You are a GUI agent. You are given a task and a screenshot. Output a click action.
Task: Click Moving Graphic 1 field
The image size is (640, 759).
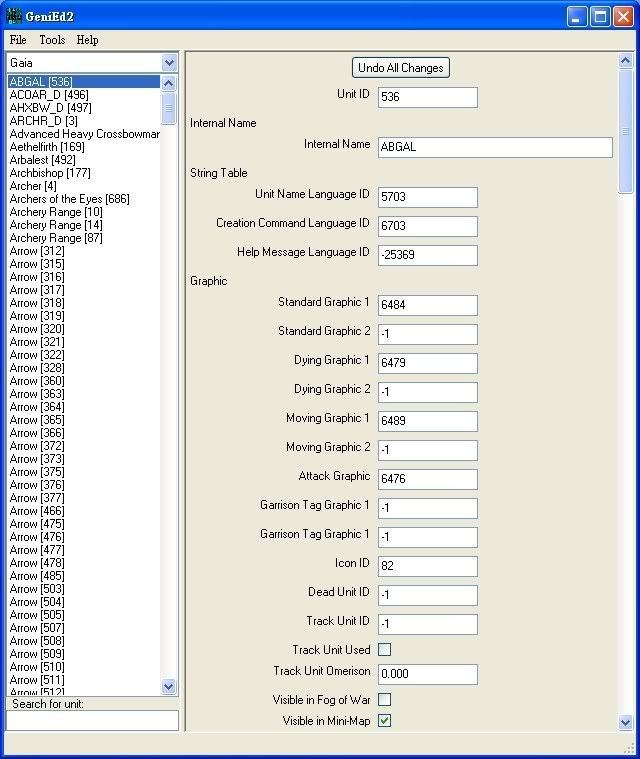click(427, 421)
